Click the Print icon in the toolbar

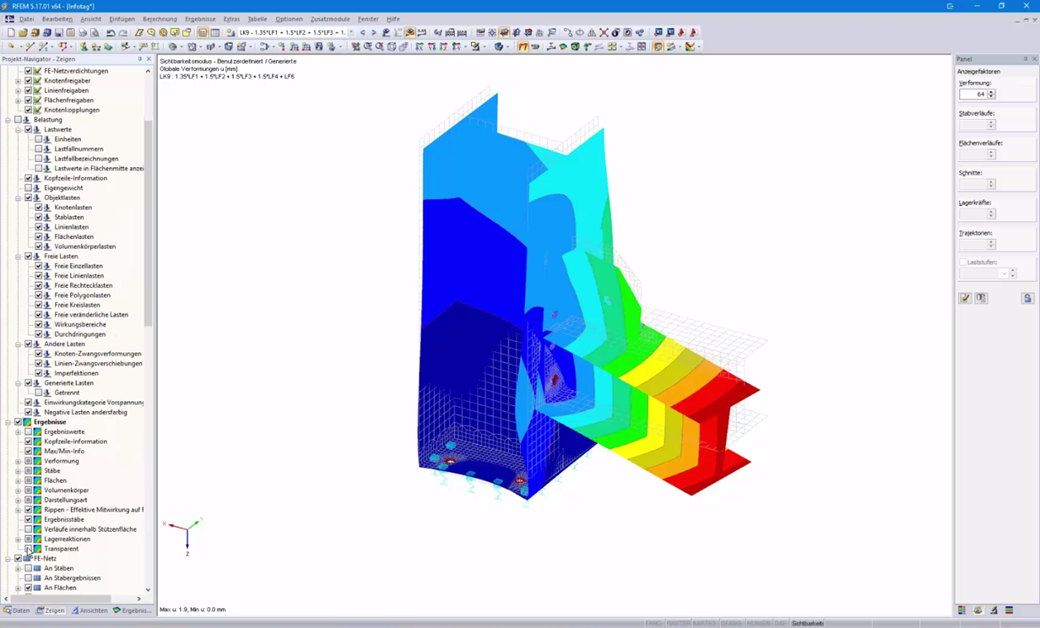[x=82, y=32]
